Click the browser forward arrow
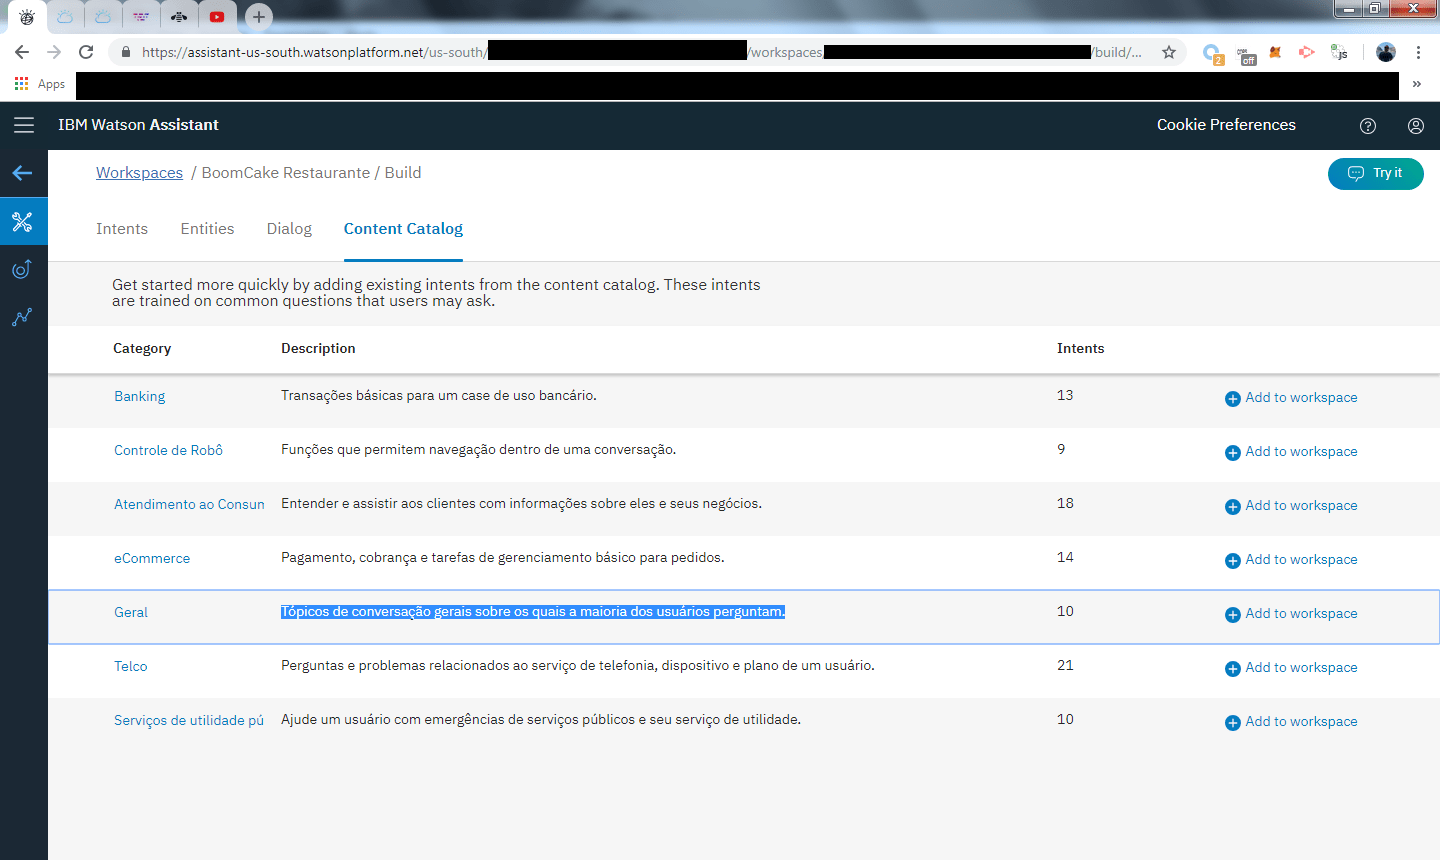Viewport: 1440px width, 860px height. pyautogui.click(x=54, y=52)
